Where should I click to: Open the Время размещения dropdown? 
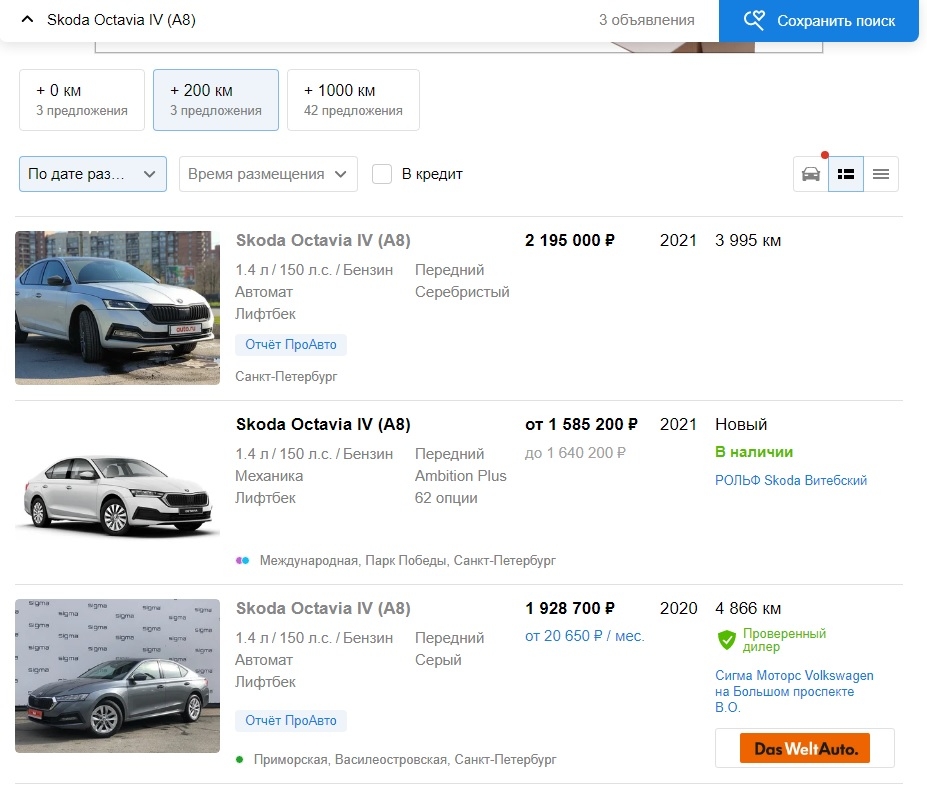[268, 174]
